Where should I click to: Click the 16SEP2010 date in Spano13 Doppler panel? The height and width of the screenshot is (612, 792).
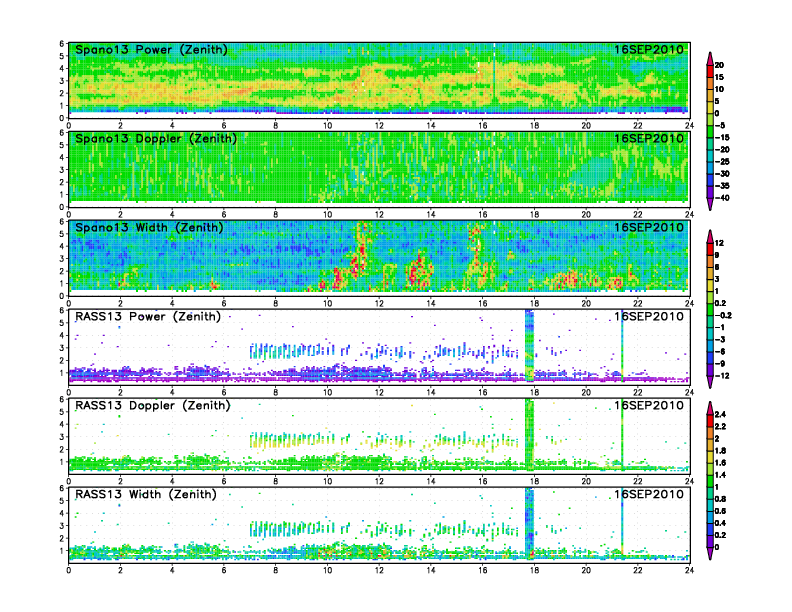click(649, 139)
